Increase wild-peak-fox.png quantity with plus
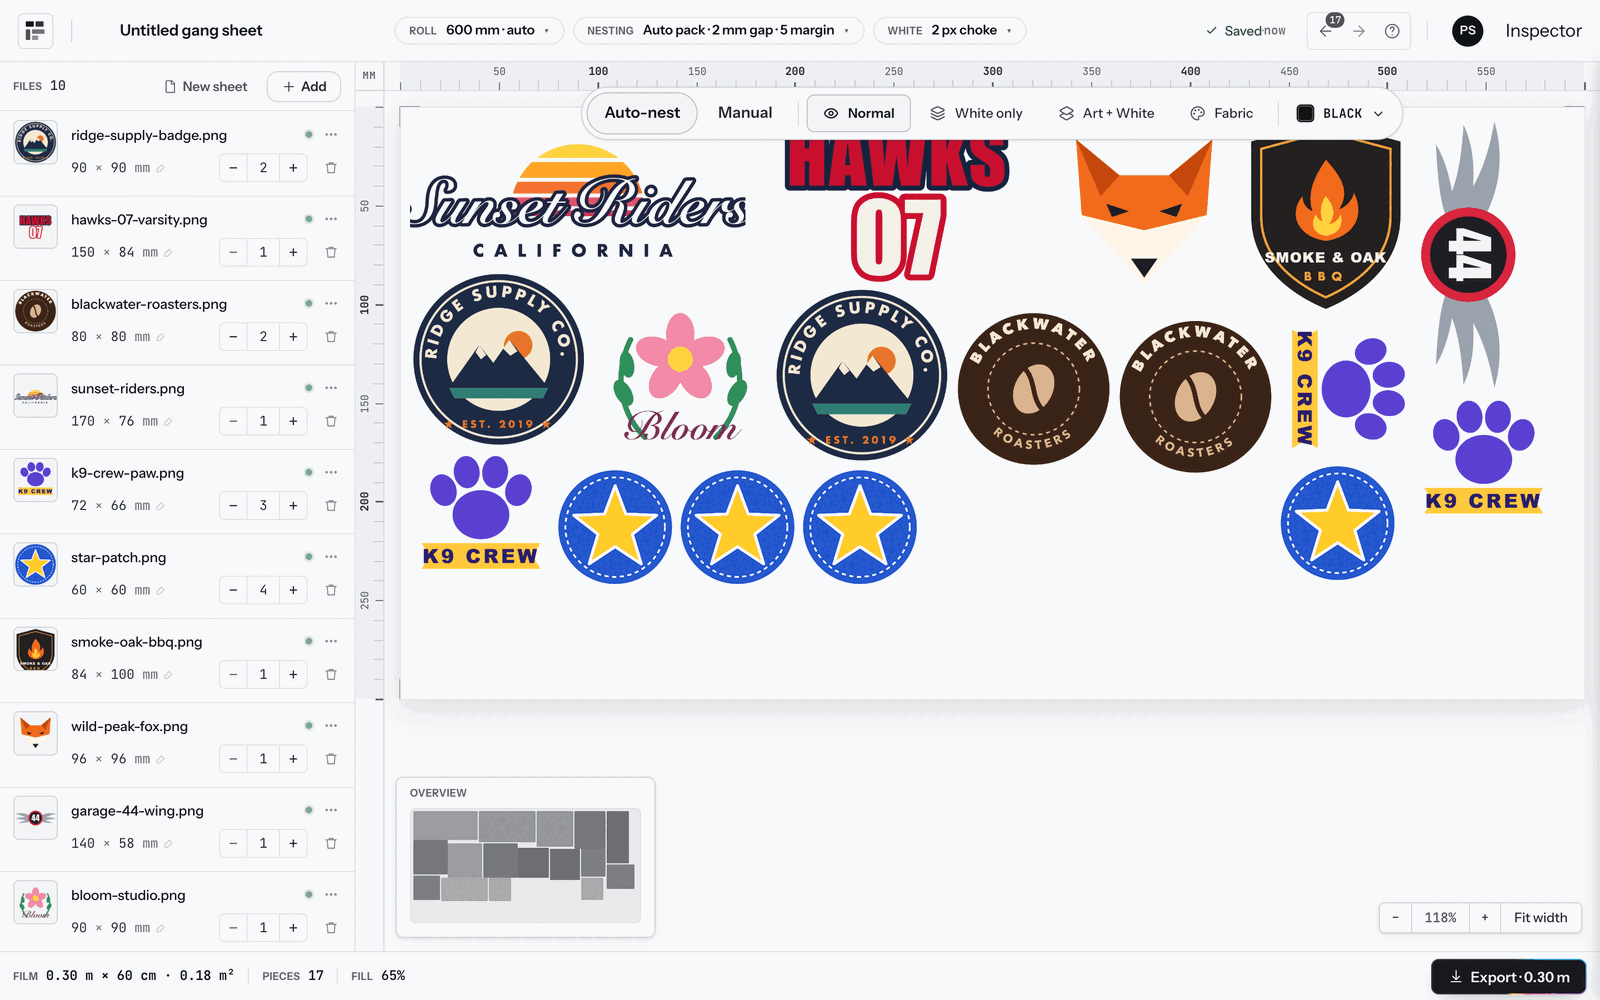 pos(293,759)
